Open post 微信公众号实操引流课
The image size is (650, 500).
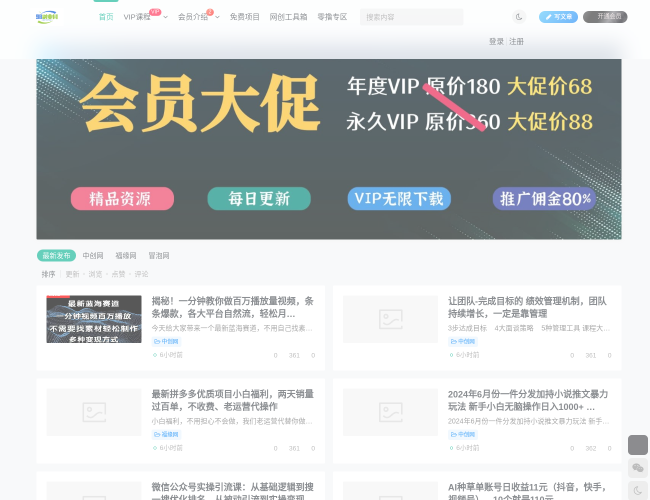pyautogui.click(x=233, y=491)
